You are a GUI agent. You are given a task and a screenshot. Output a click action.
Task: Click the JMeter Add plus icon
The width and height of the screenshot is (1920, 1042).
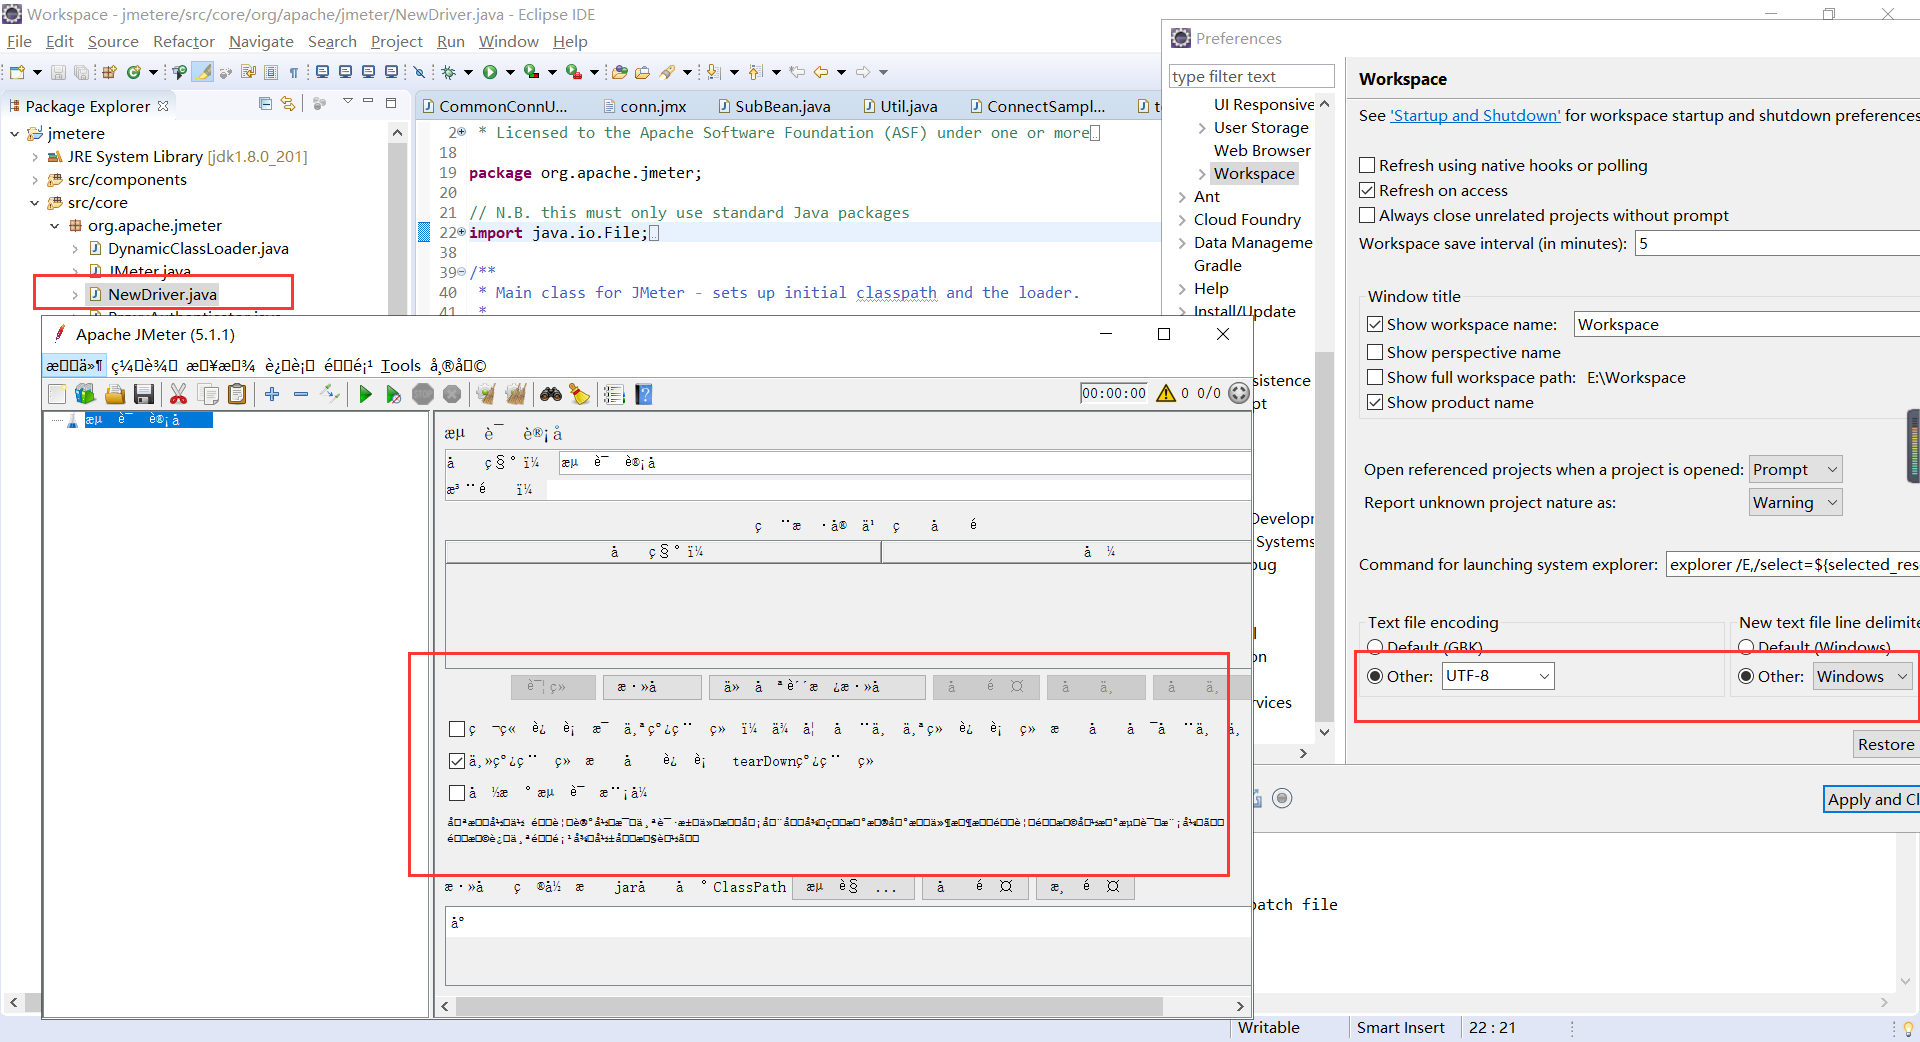click(272, 395)
